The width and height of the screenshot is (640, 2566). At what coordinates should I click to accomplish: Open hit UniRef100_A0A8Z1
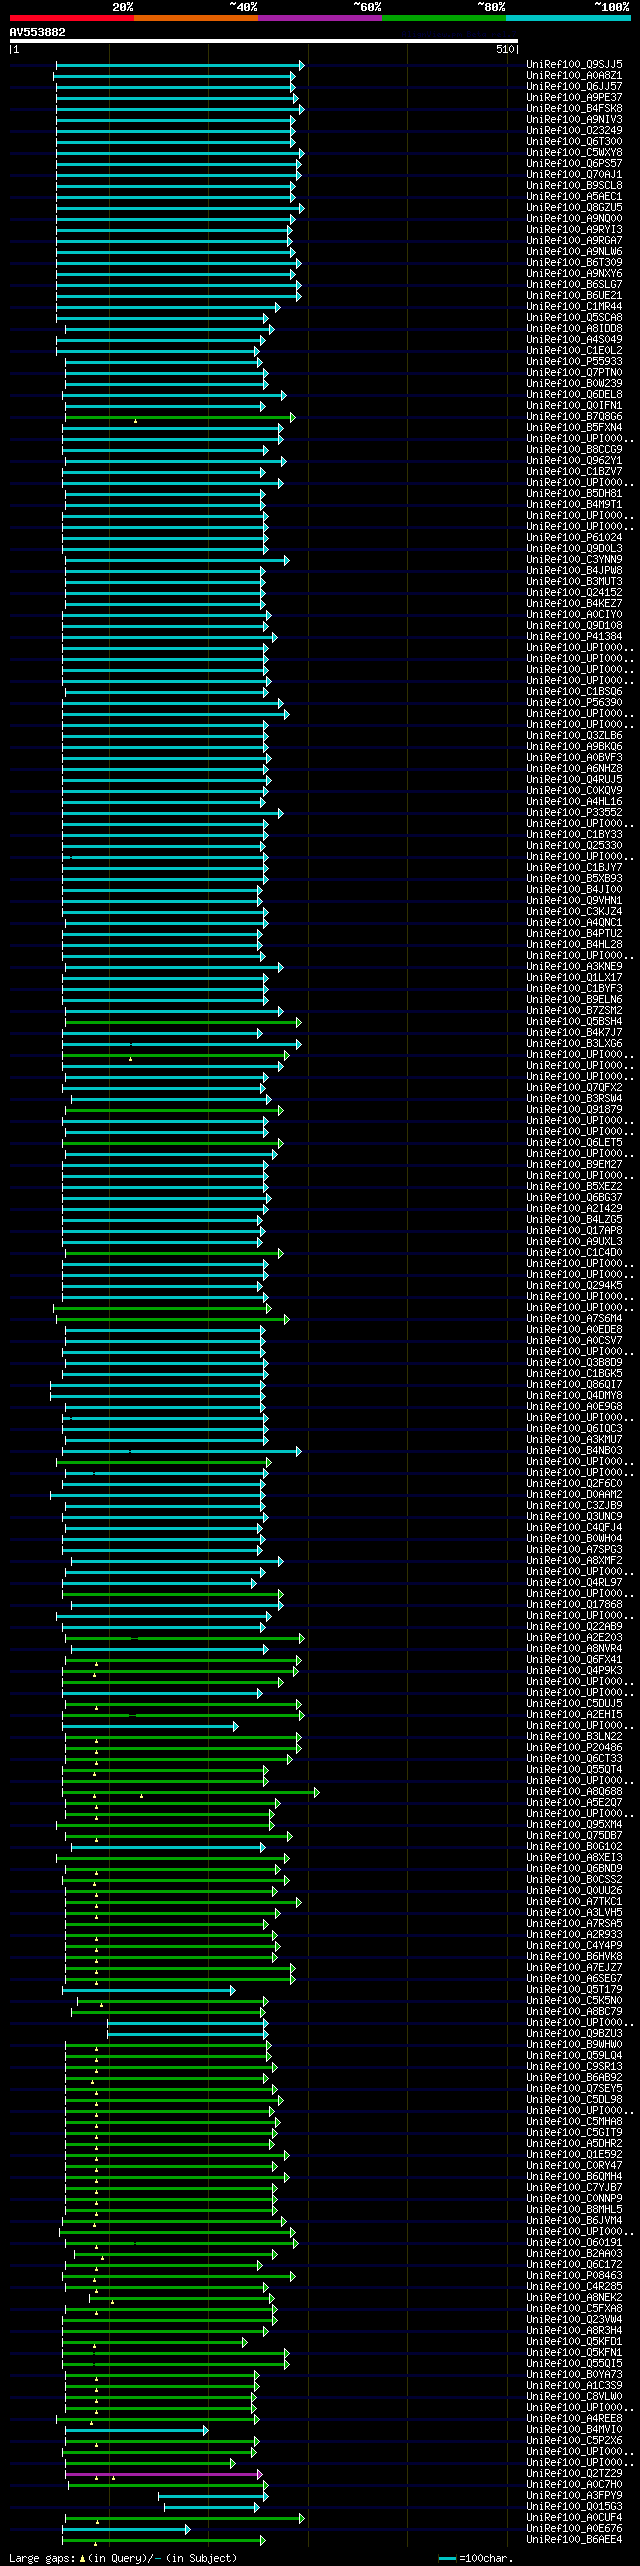tap(574, 76)
